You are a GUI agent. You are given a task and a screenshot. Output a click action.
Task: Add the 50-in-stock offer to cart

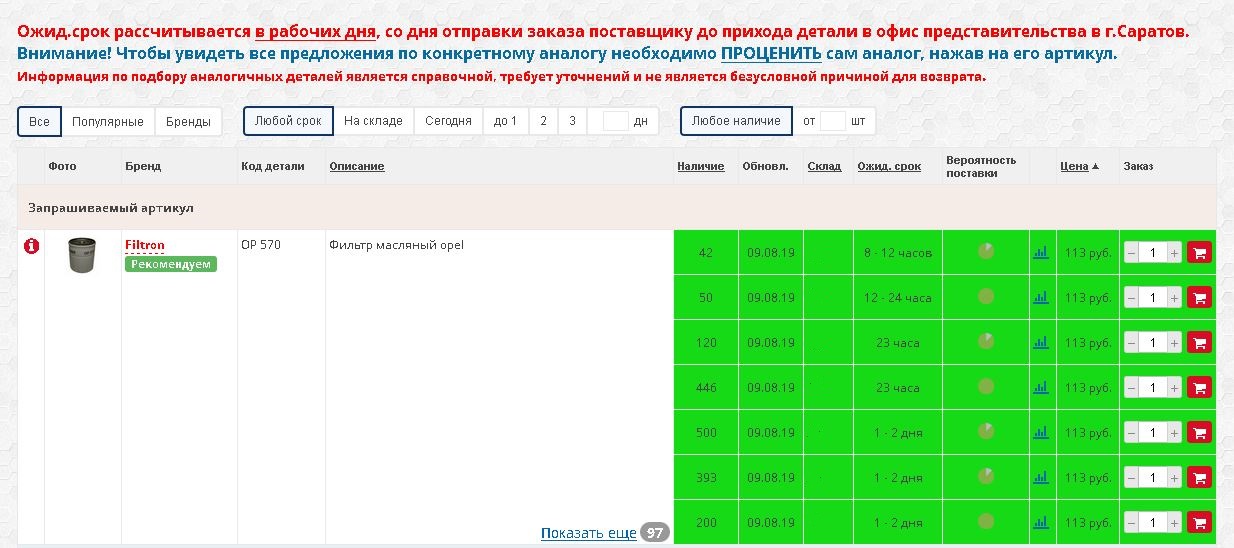tap(1199, 298)
